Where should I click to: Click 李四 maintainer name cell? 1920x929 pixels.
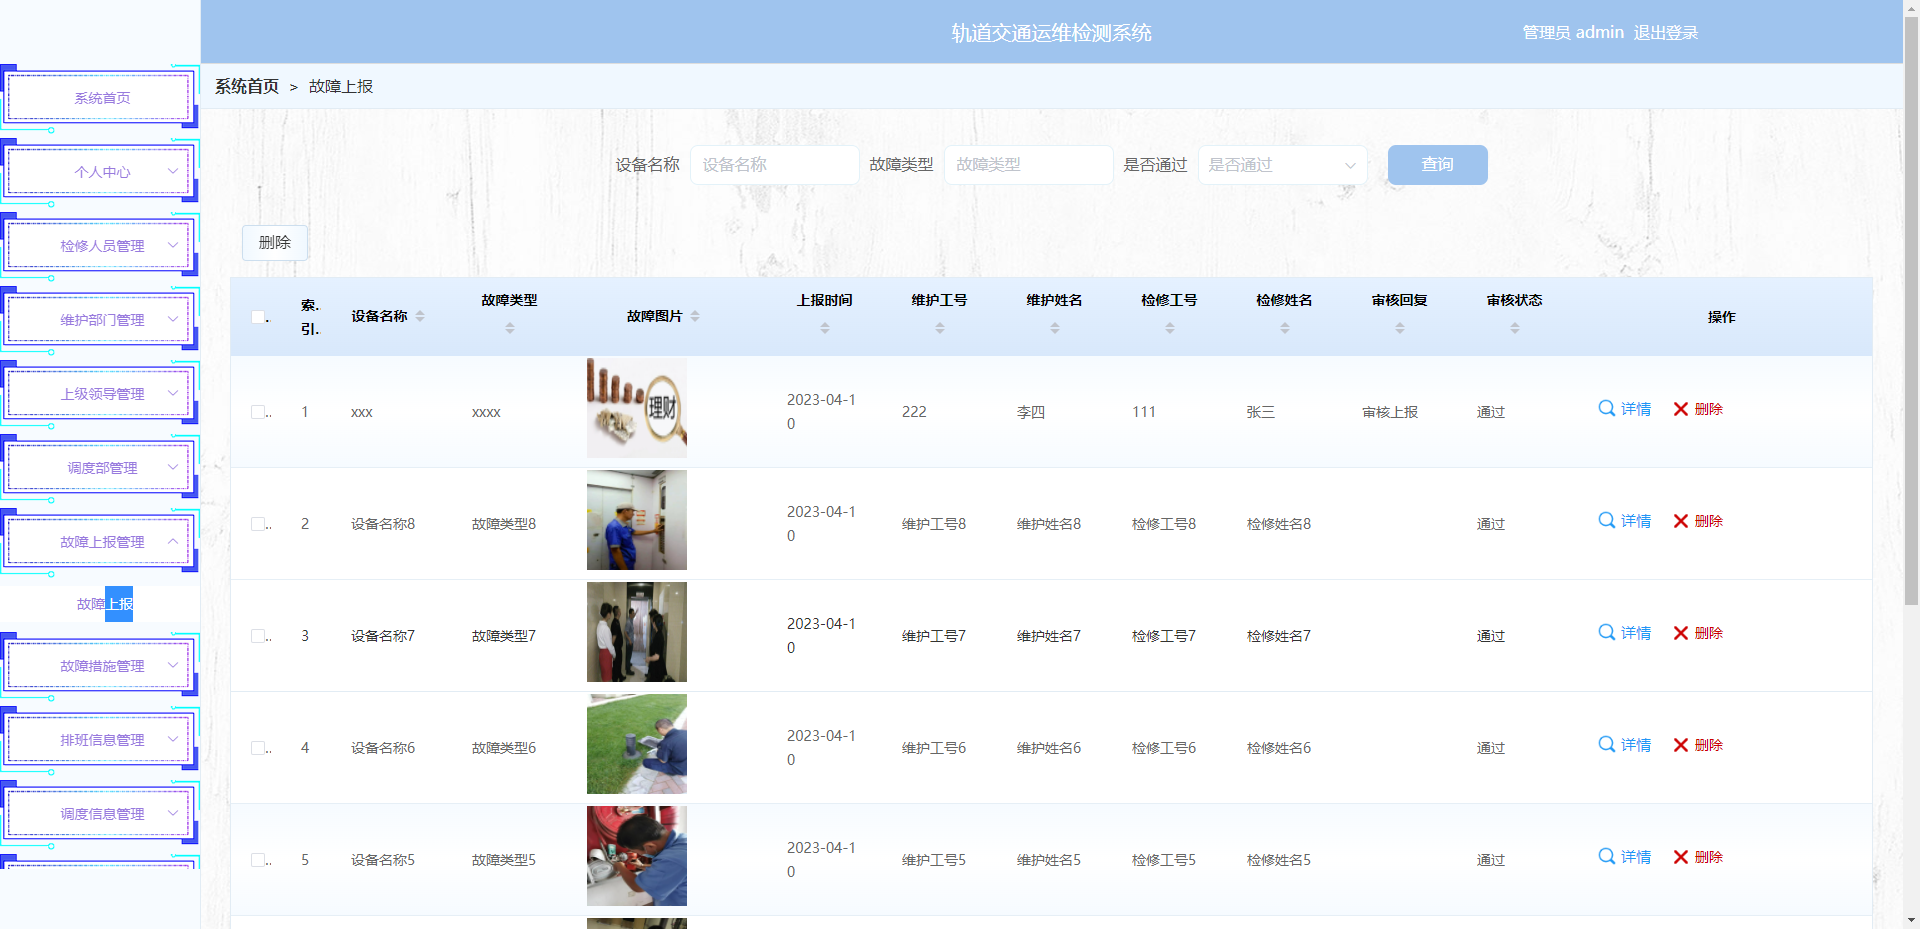click(x=1031, y=412)
